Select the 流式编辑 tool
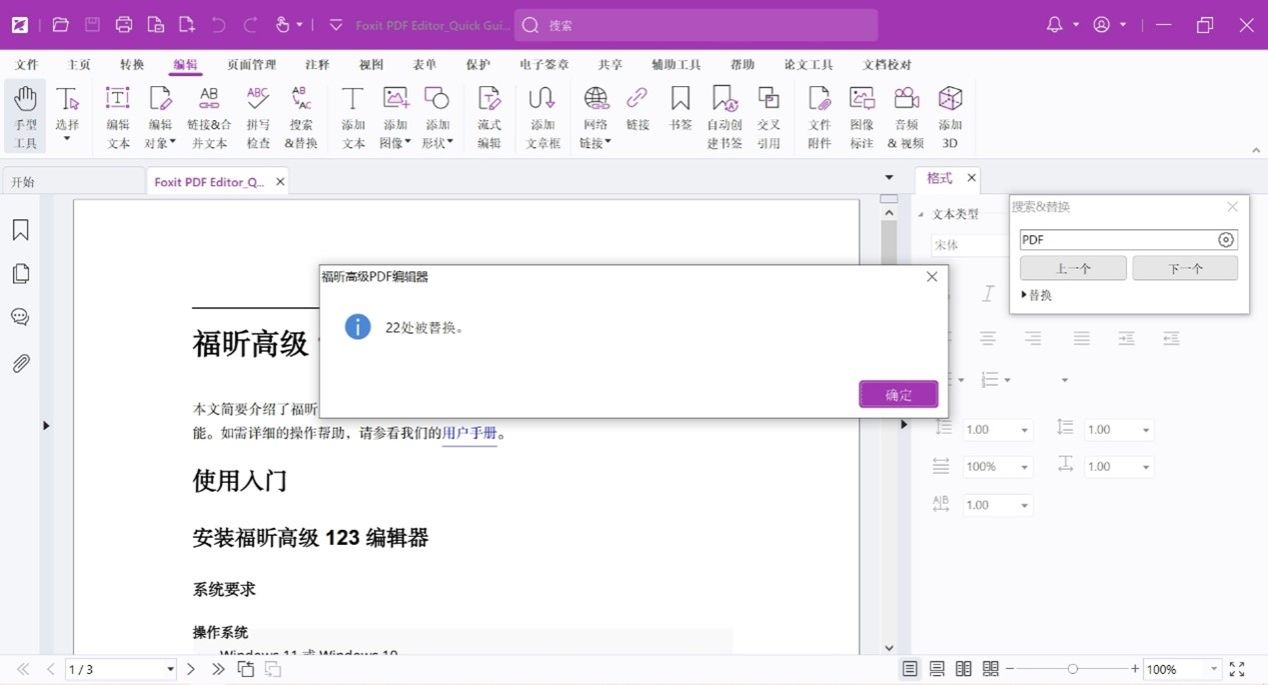The width and height of the screenshot is (1268, 685). 489,116
